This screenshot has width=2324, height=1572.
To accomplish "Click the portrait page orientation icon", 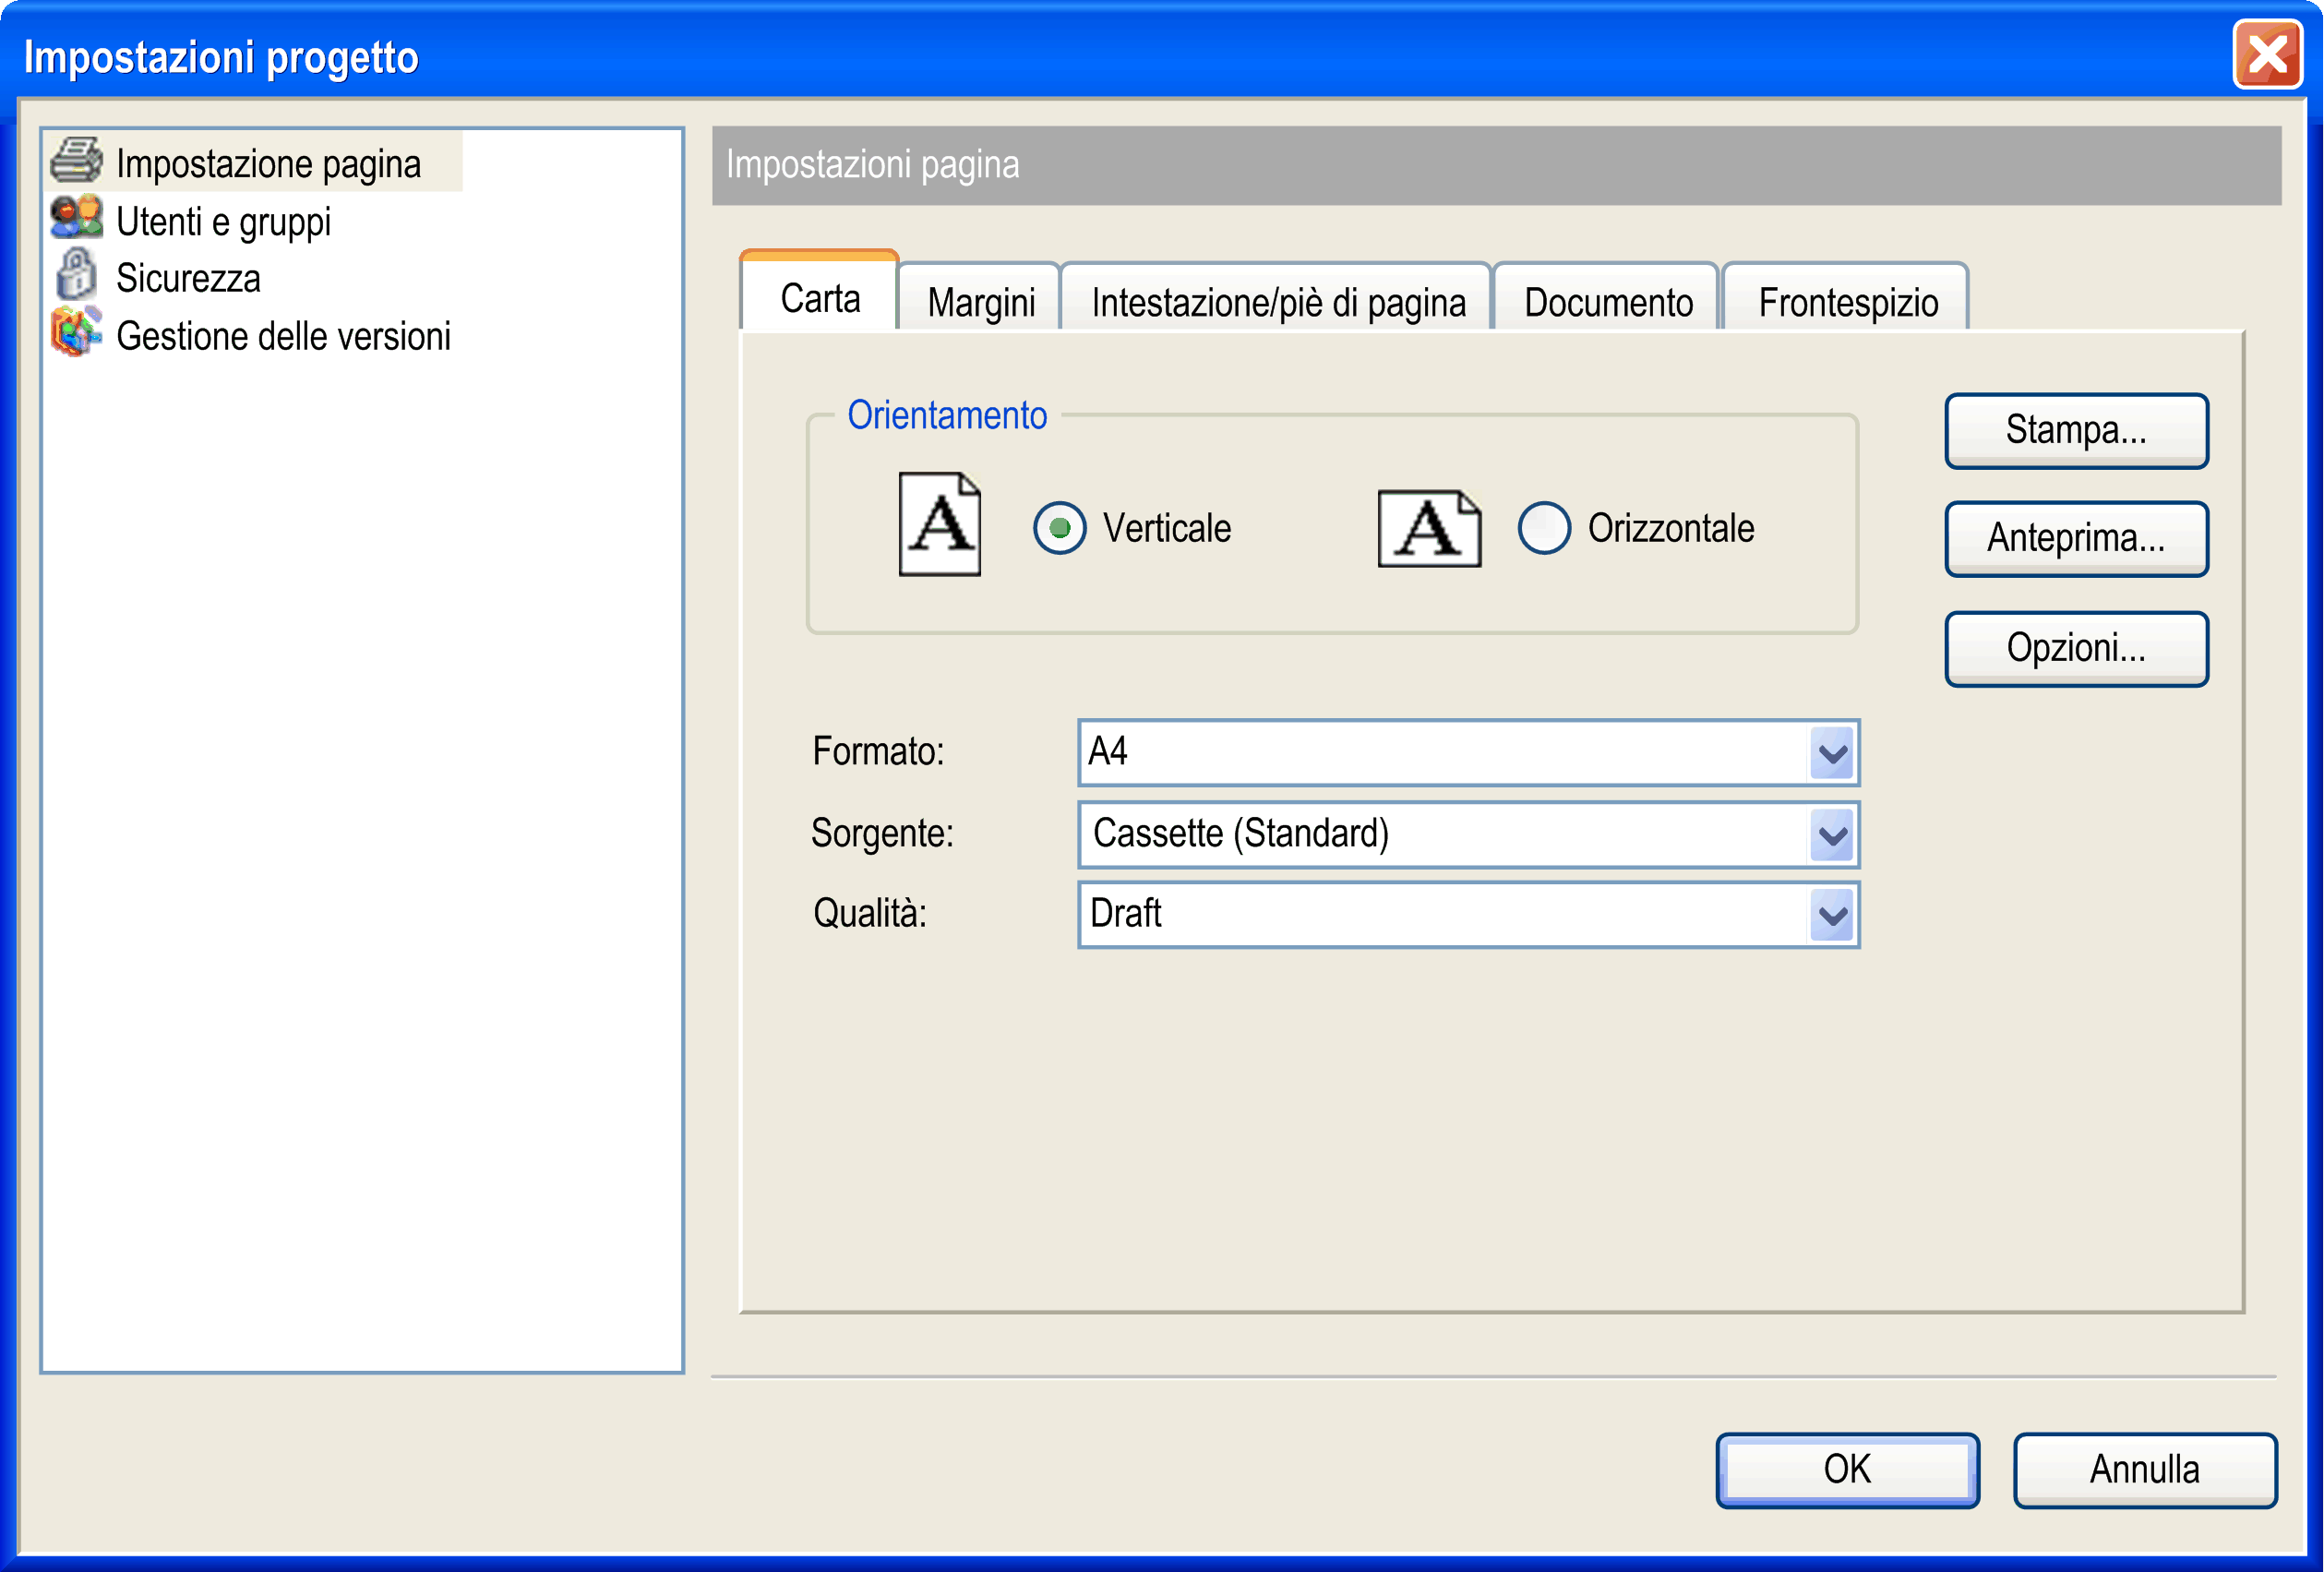I will (939, 525).
